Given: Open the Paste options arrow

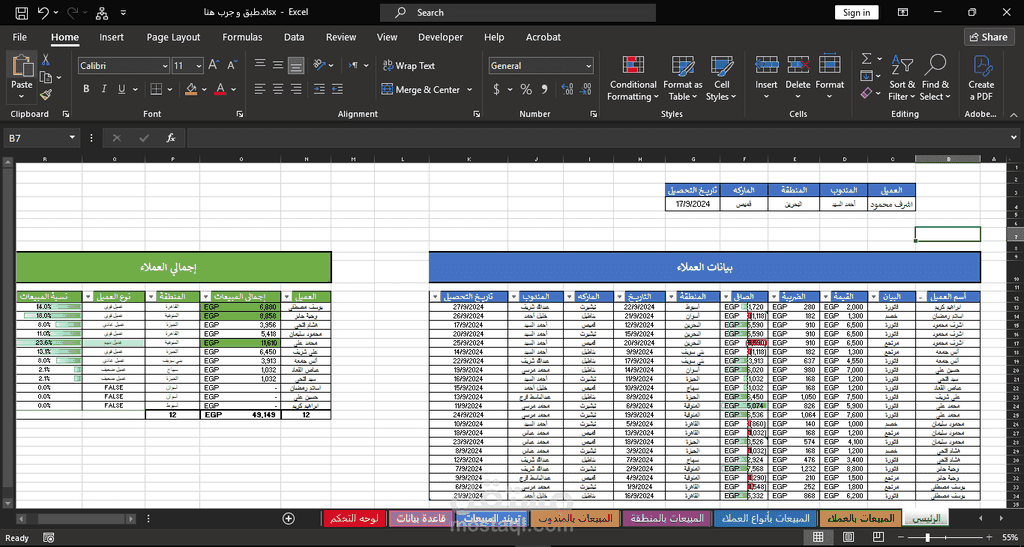Looking at the screenshot, I should click(x=22, y=97).
